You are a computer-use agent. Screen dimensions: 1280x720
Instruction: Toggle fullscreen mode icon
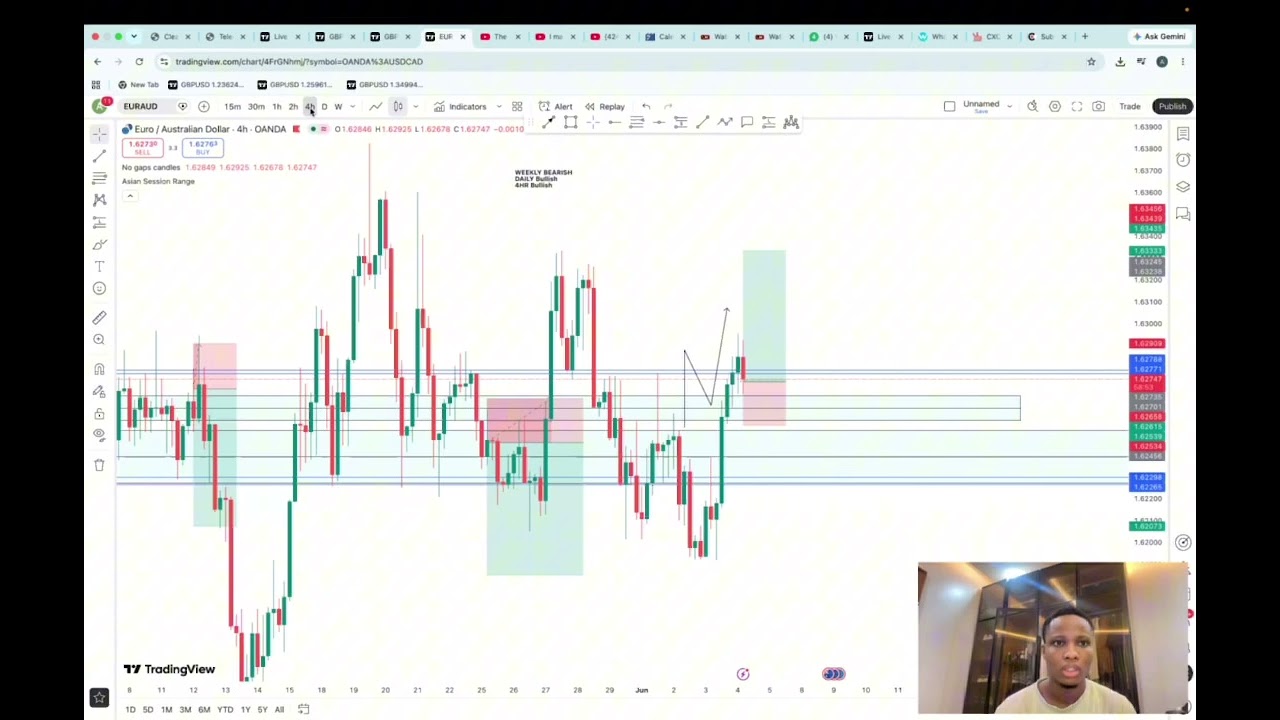pos(1077,106)
